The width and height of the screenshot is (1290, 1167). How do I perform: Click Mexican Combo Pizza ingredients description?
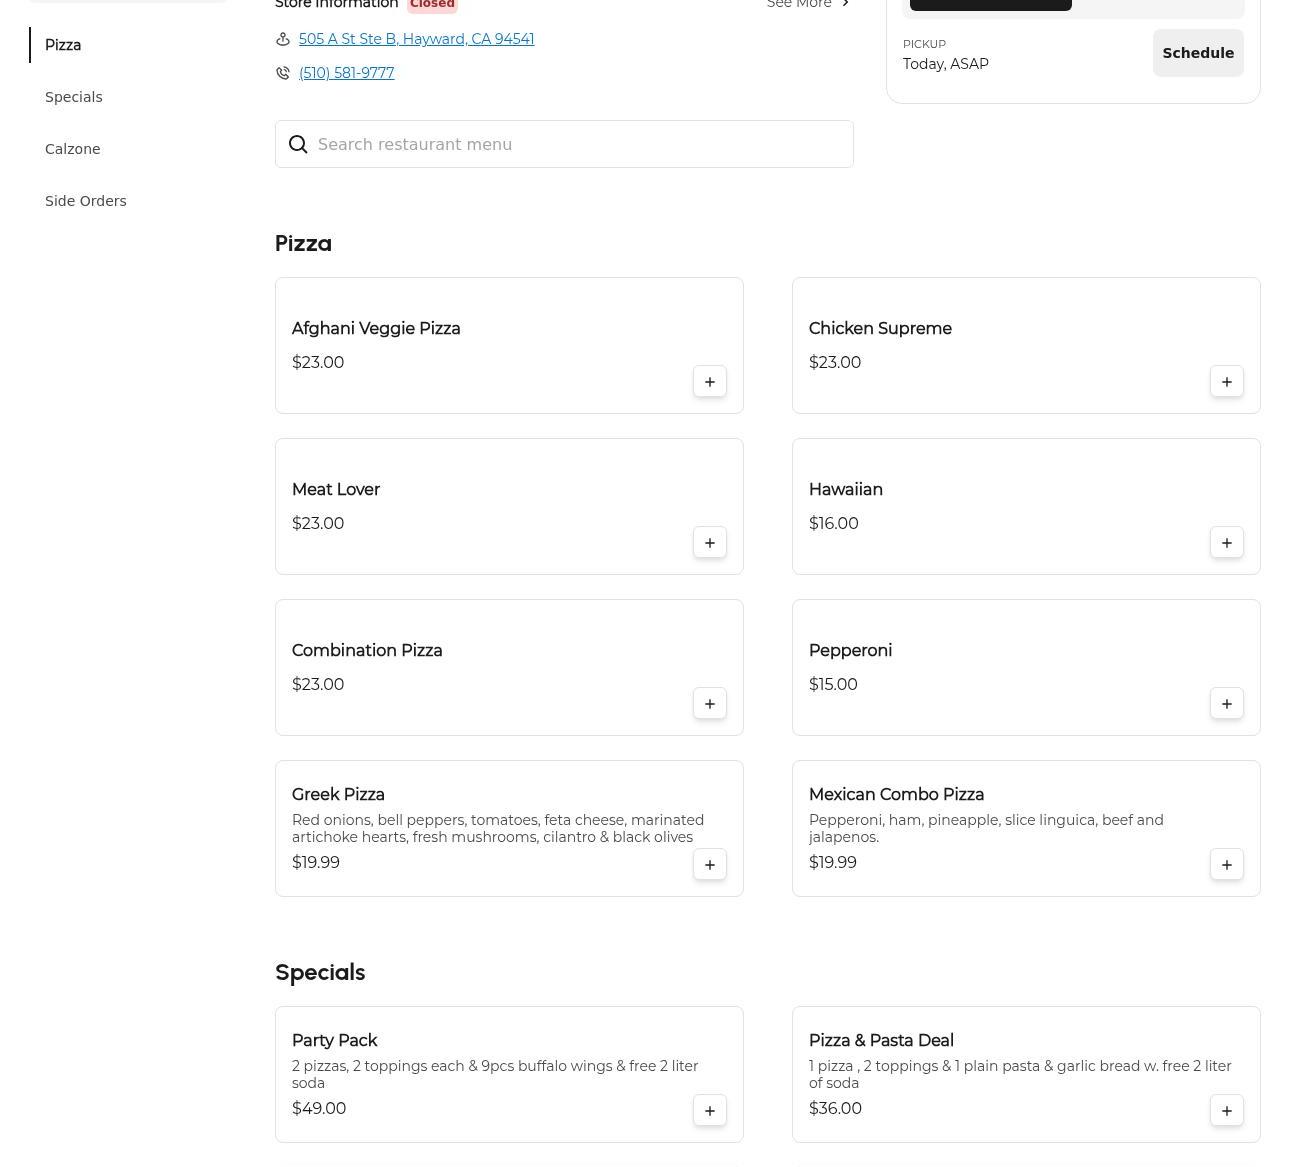pos(986,829)
